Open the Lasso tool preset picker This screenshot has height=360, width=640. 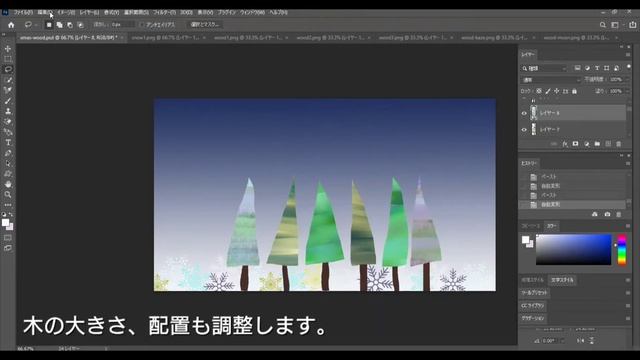30,25
